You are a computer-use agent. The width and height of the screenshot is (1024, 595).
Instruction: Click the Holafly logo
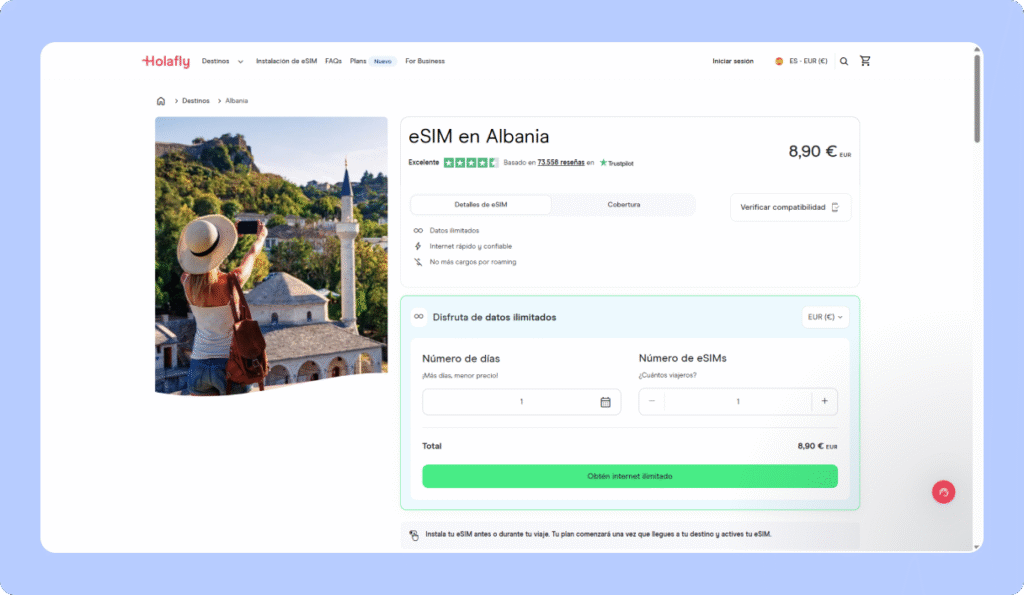166,61
